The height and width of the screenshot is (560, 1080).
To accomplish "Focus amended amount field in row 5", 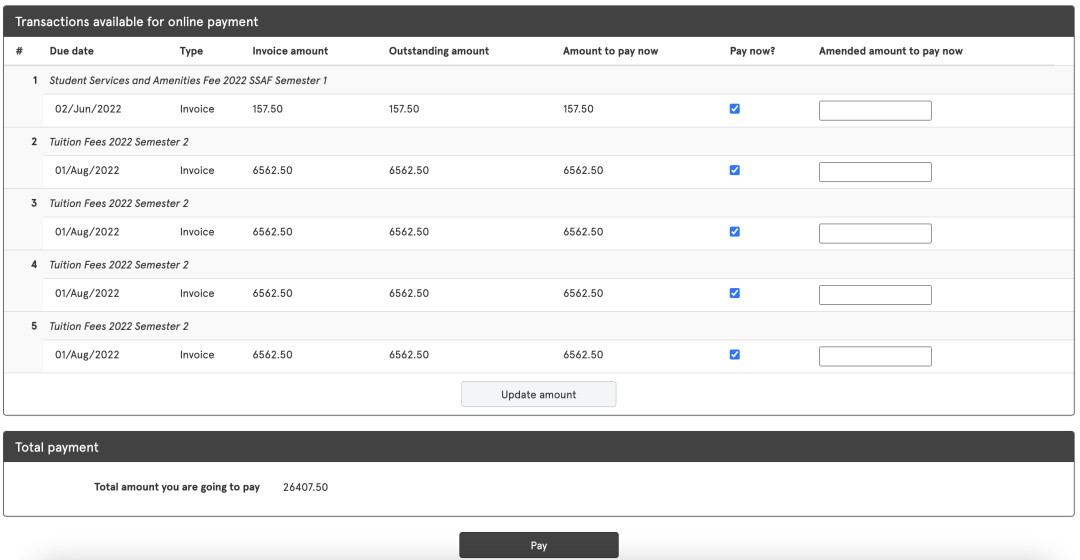I will click(x=875, y=356).
